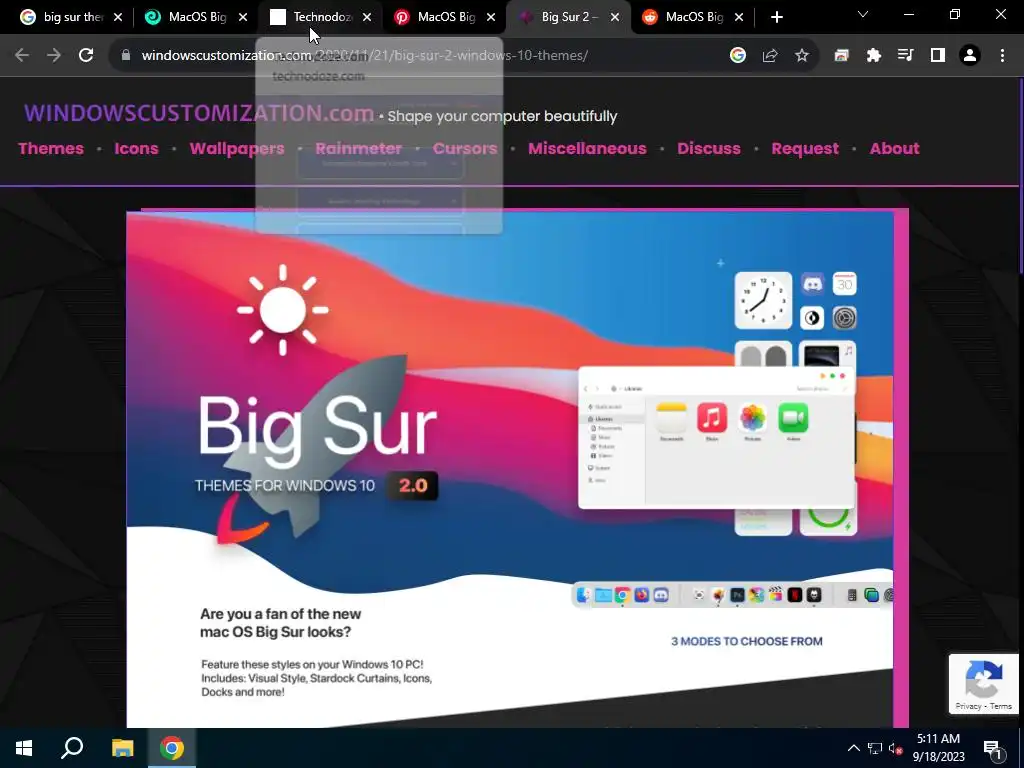View site information via the lock icon
The width and height of the screenshot is (1024, 768).
(x=126, y=56)
